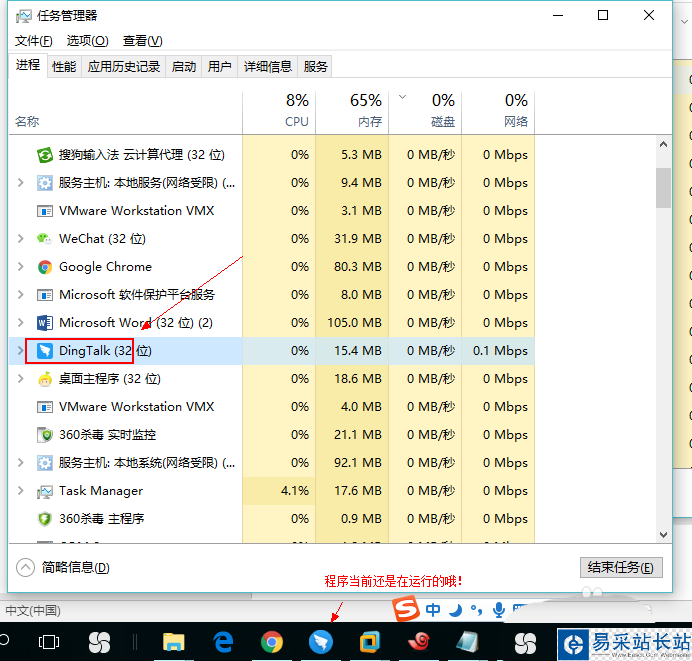The height and width of the screenshot is (661, 692).
Task: Click 中文(中国) in background window status bar
Action: pyautogui.click(x=33, y=611)
